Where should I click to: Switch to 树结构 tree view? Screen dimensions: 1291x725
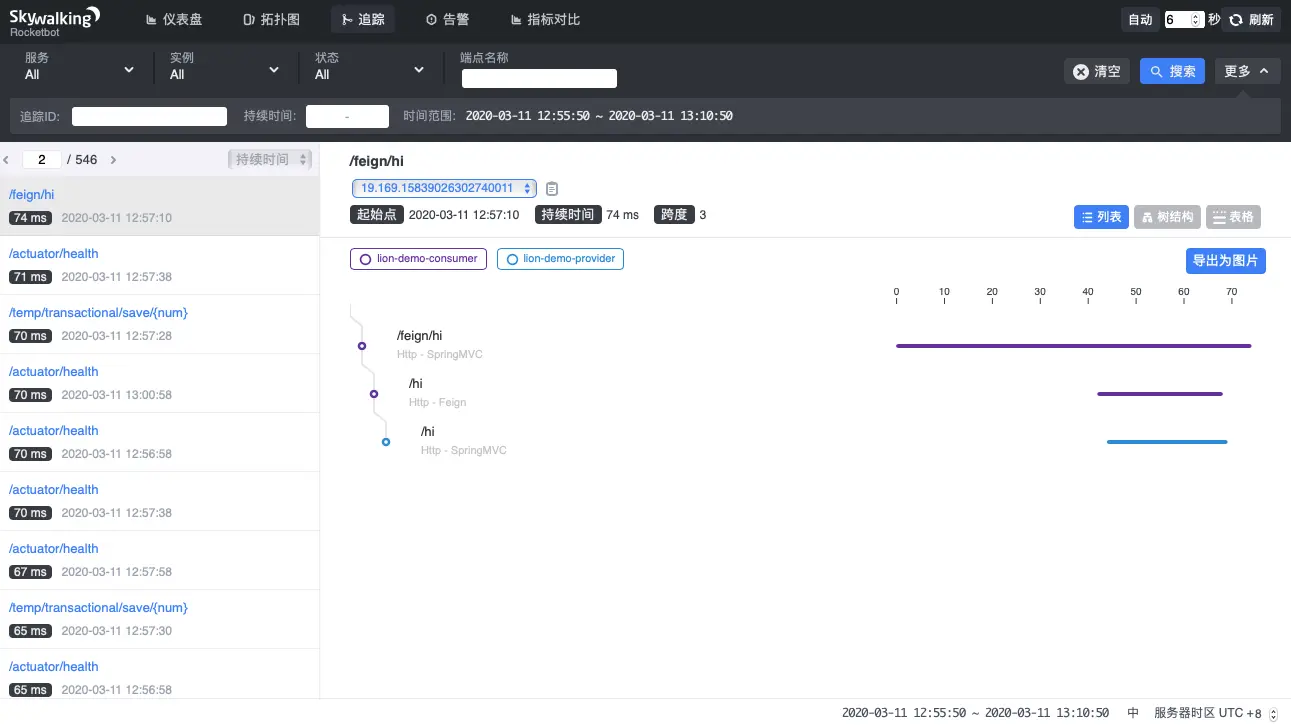1167,217
